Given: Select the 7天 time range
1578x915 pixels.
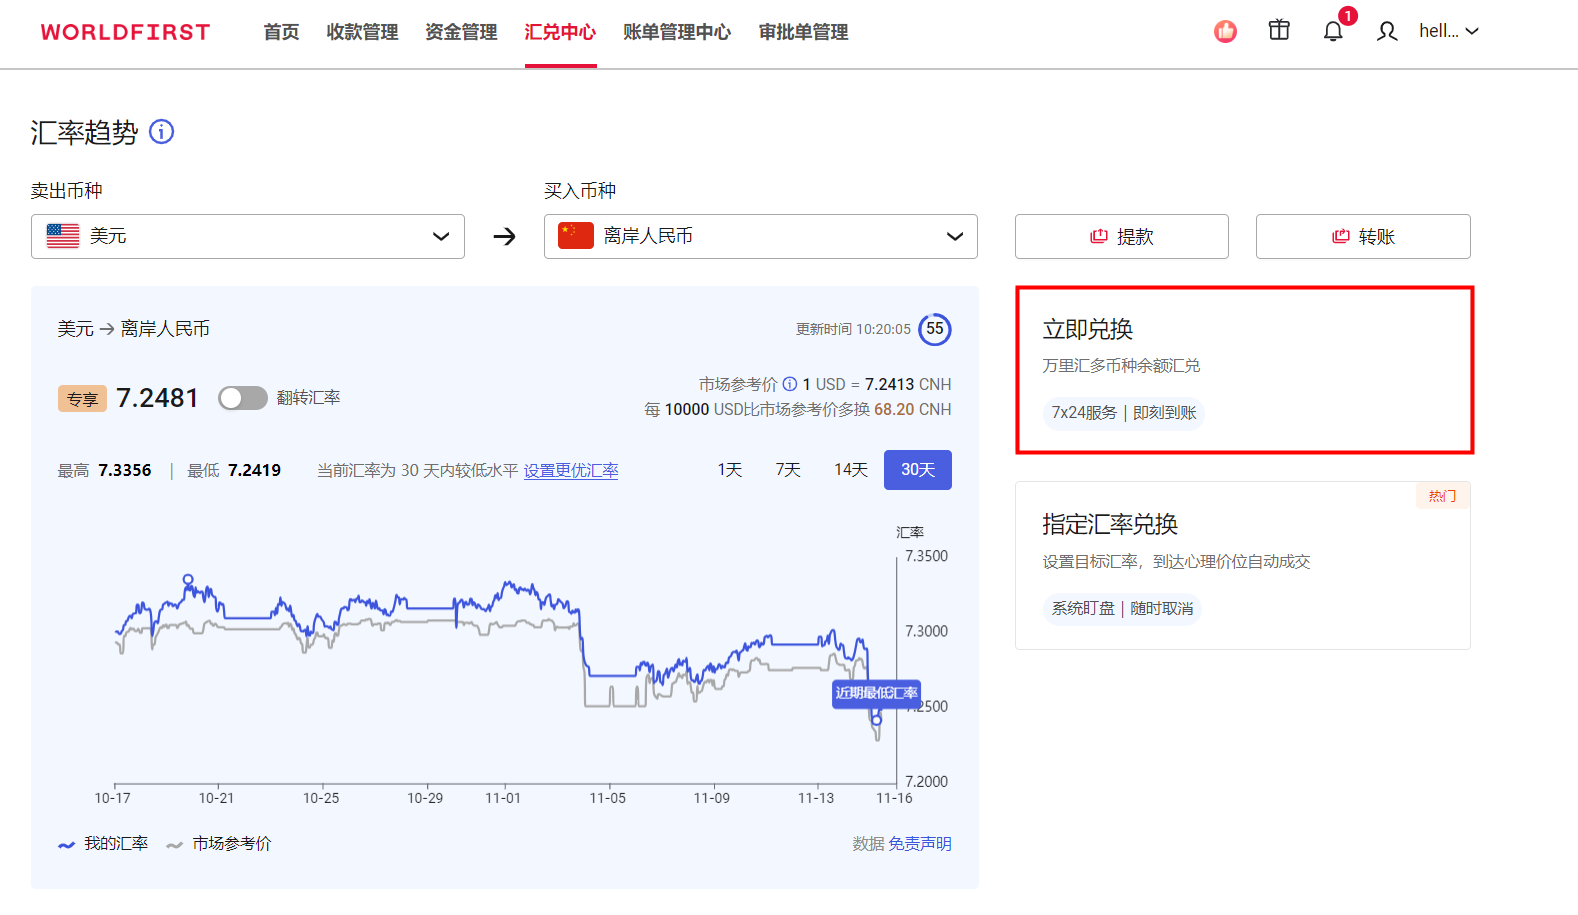Looking at the screenshot, I should [x=788, y=470].
